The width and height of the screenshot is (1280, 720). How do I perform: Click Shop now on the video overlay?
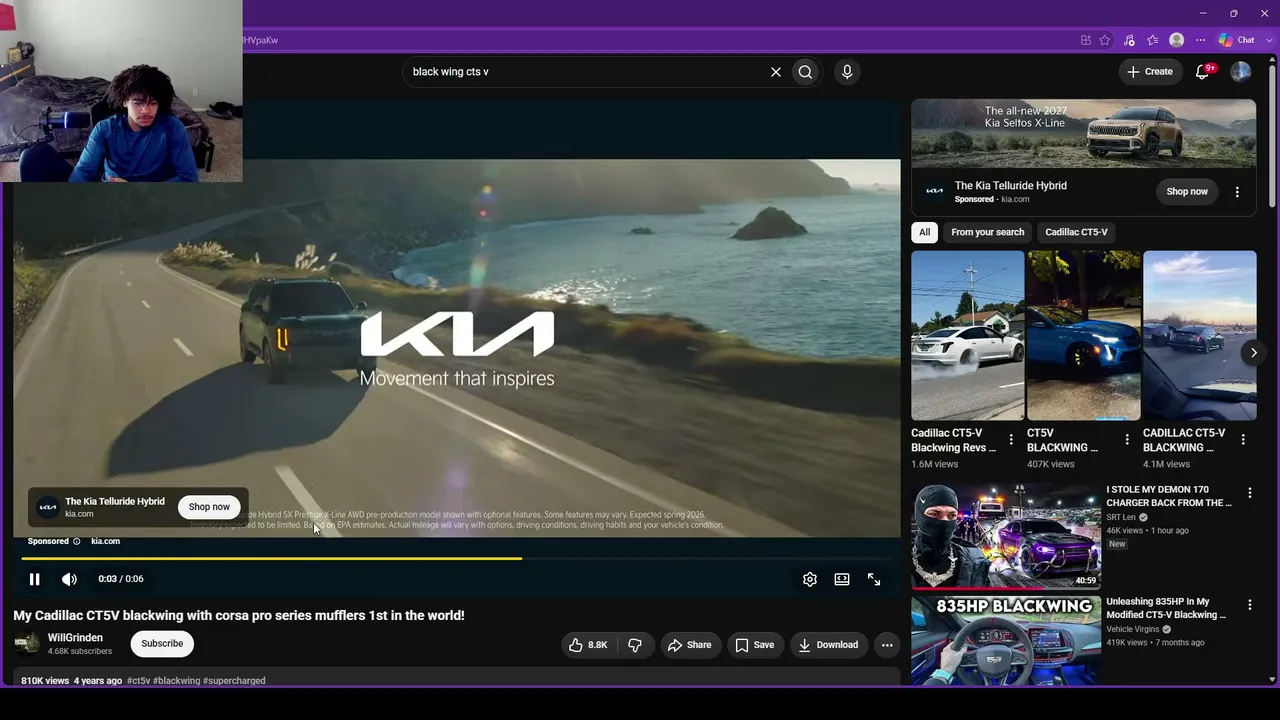tap(209, 507)
